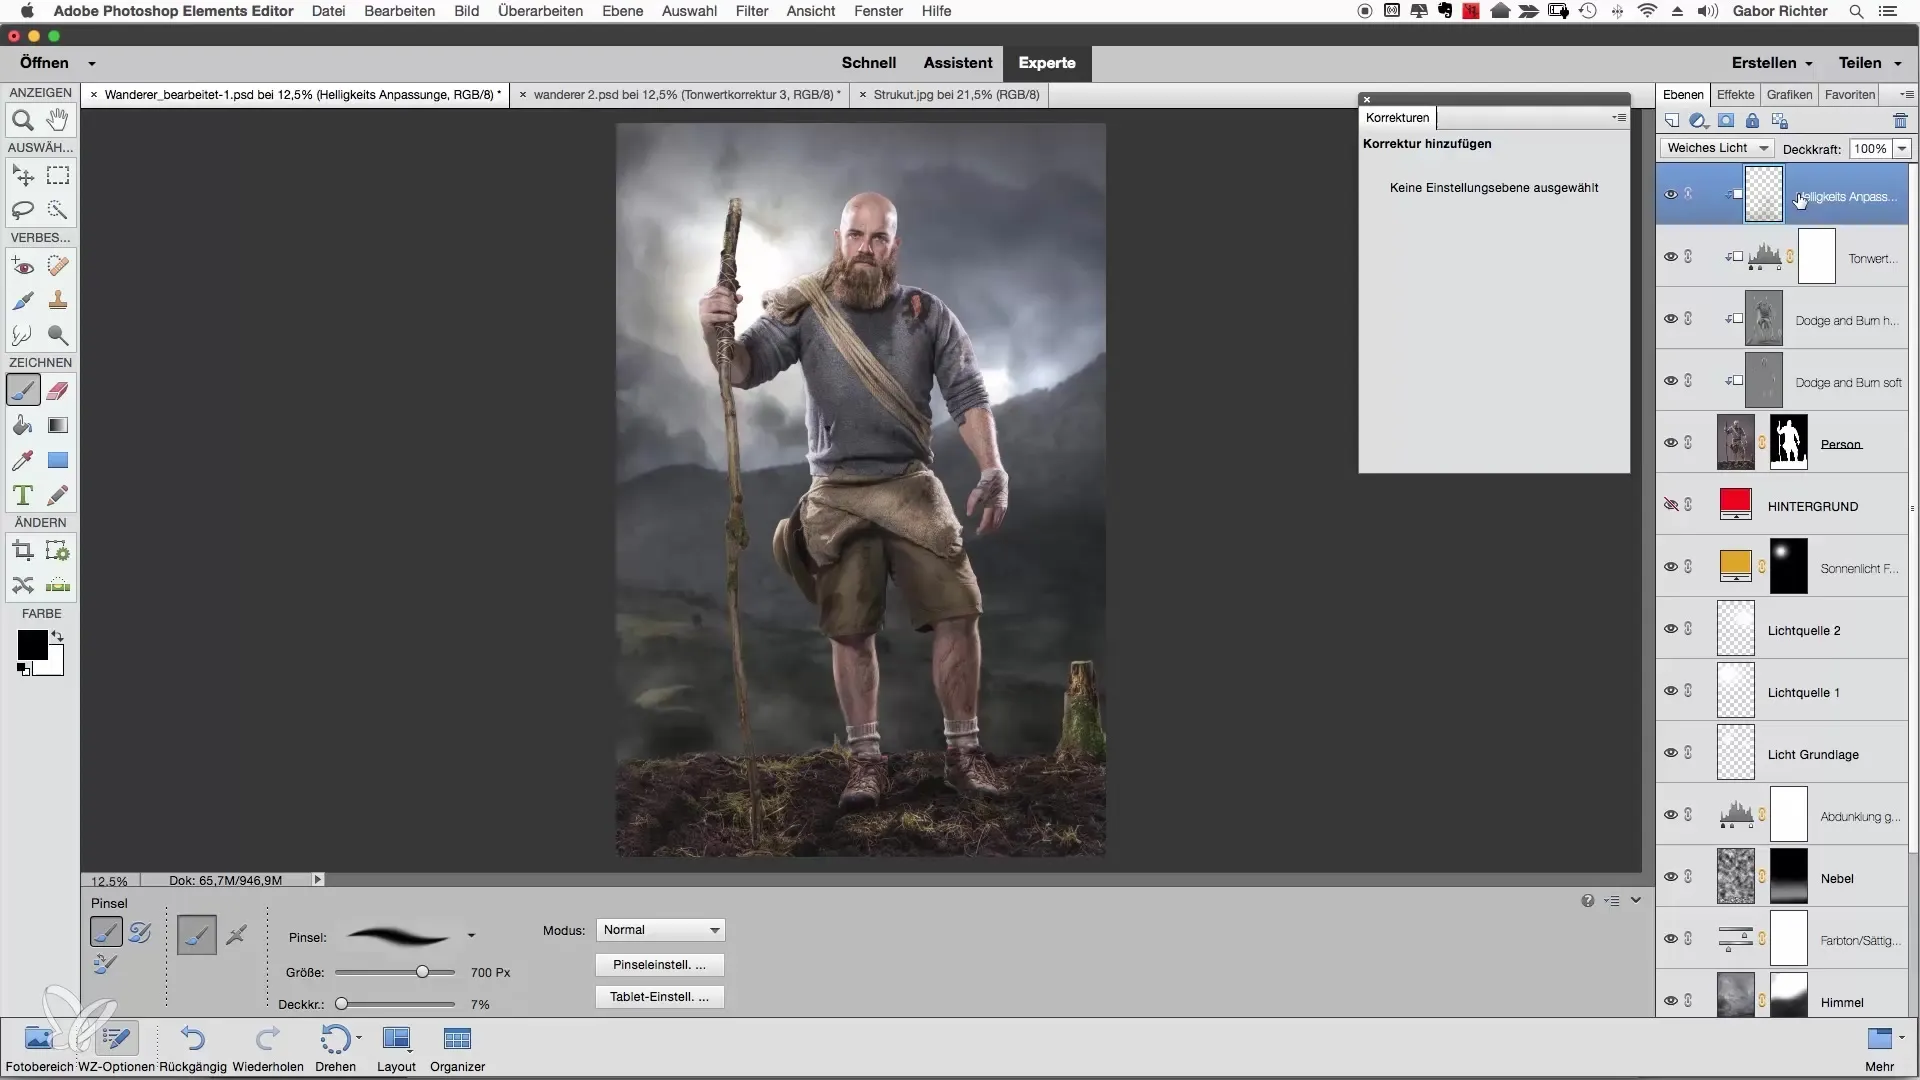This screenshot has width=1920, height=1080.
Task: Click the Öffnen button
Action: click(x=44, y=63)
